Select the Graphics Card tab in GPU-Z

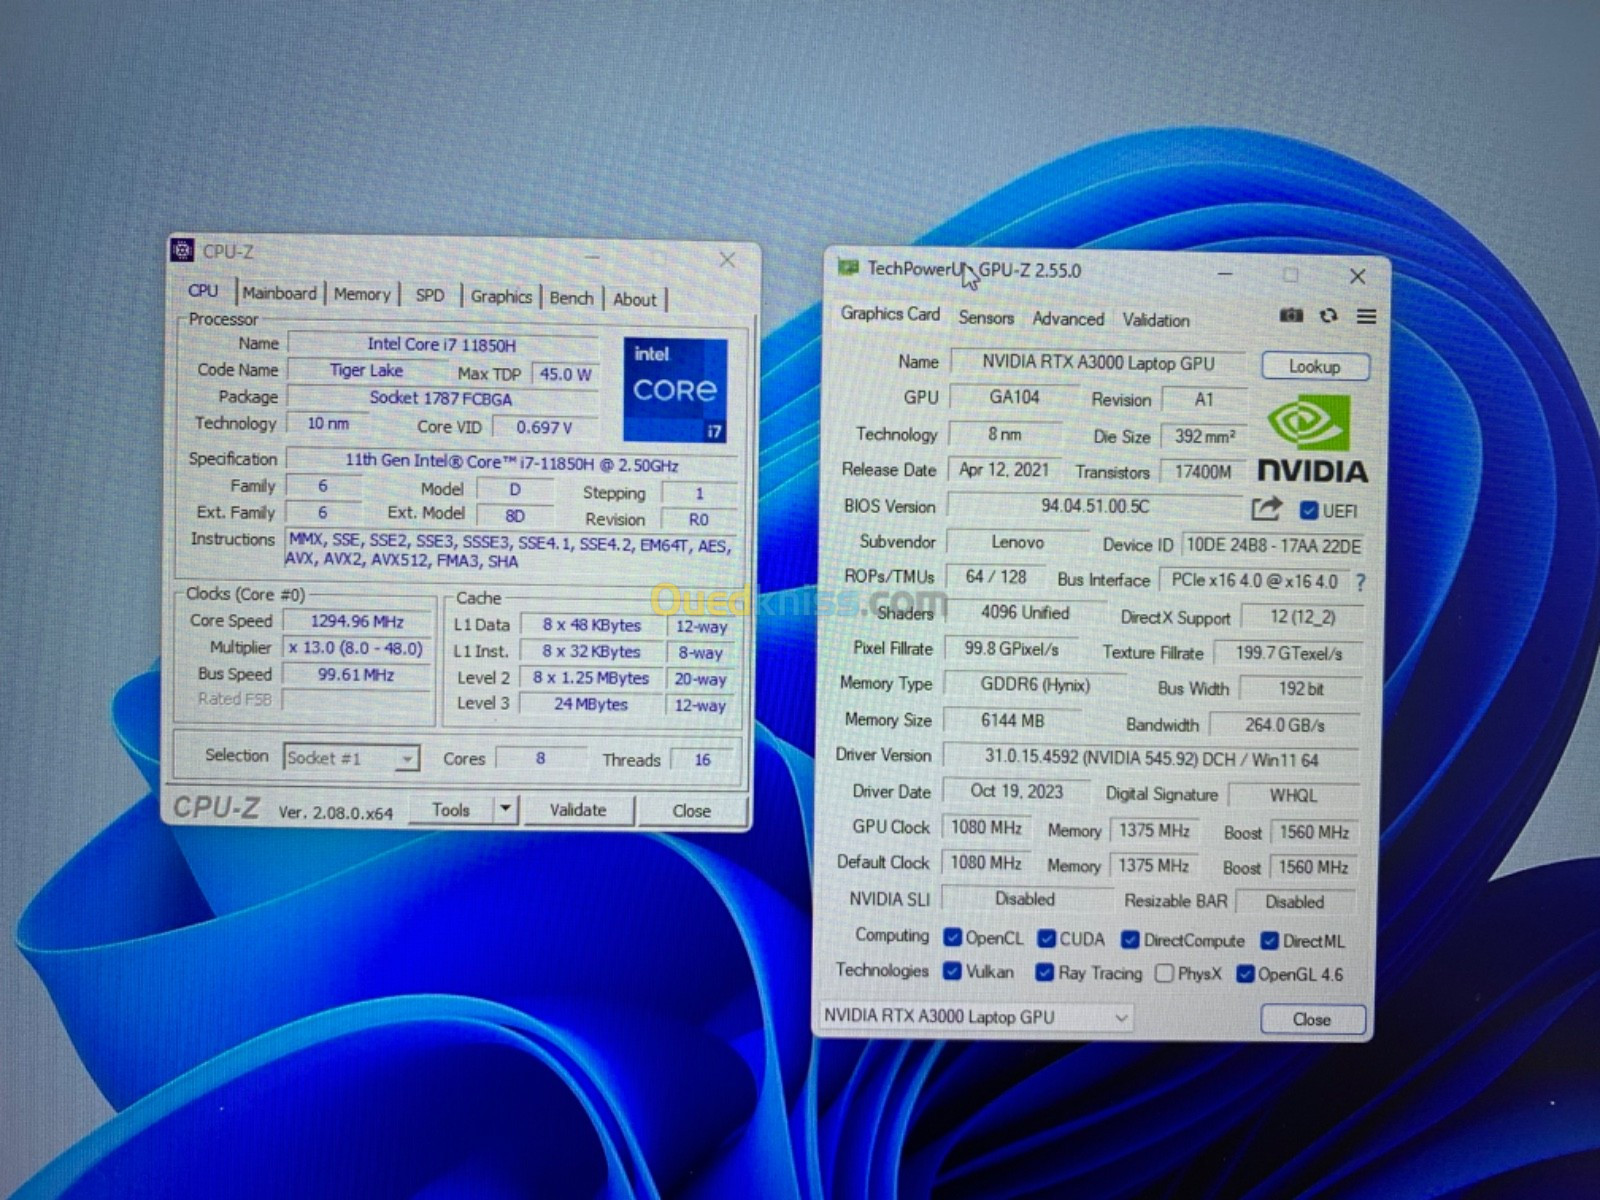(x=890, y=314)
